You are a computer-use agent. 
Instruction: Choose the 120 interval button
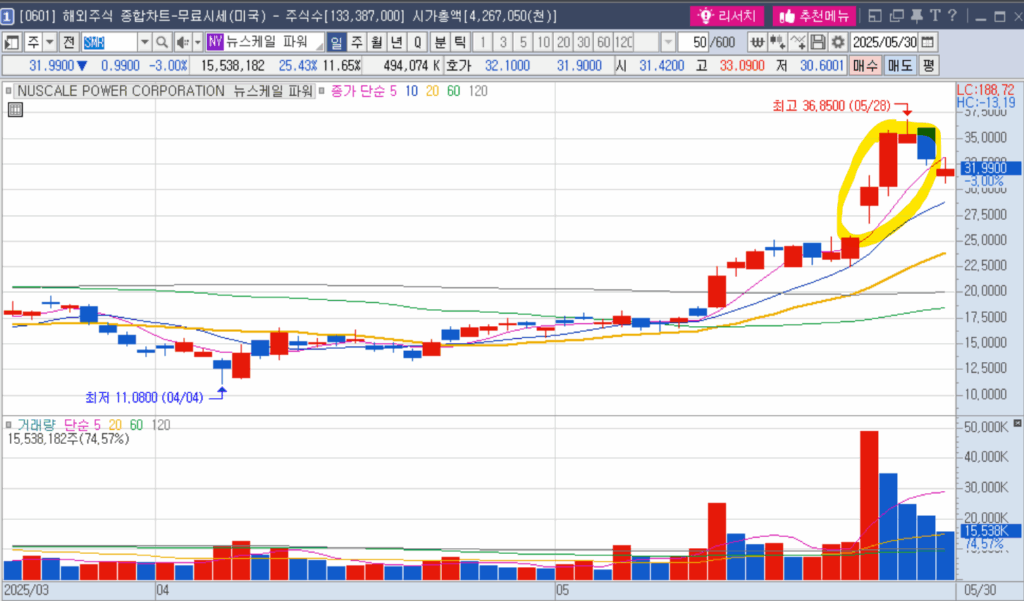point(624,42)
